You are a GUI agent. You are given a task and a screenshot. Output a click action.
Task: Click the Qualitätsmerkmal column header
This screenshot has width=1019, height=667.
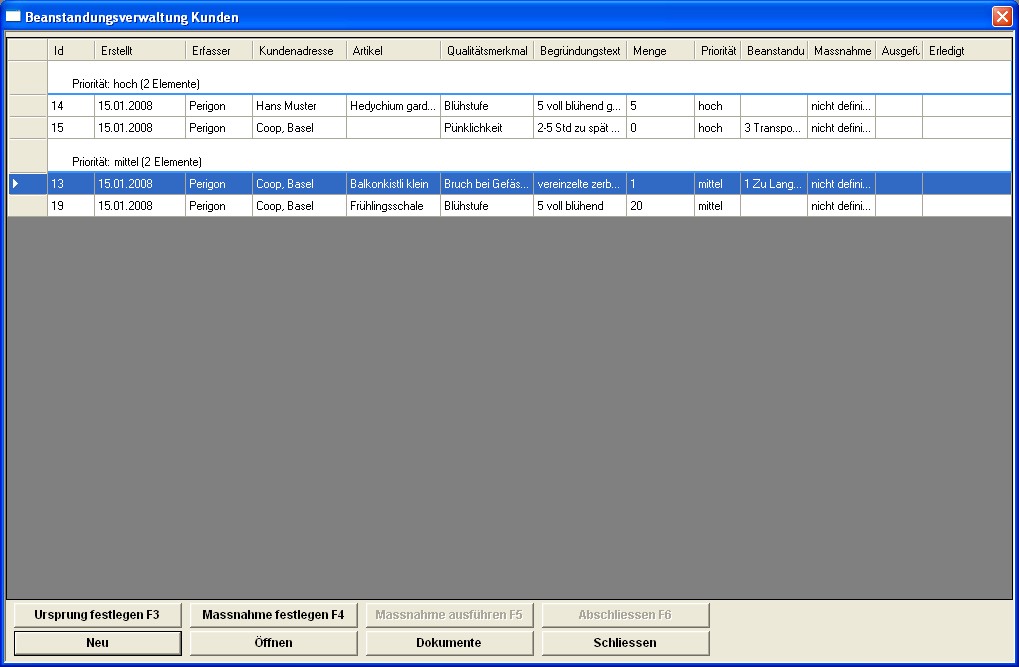pyautogui.click(x=487, y=51)
